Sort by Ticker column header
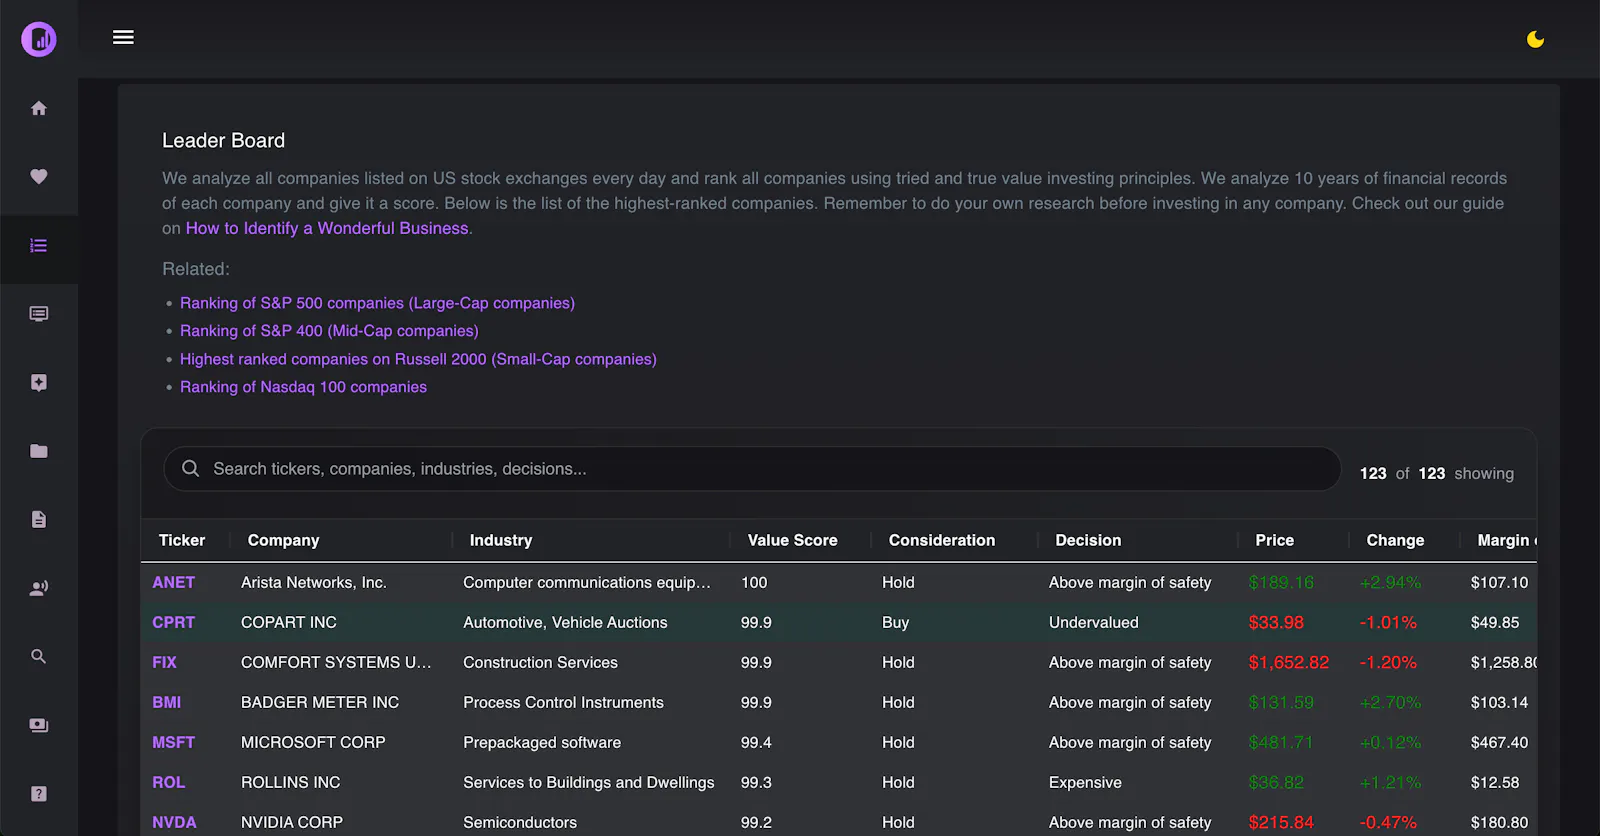 click(x=181, y=540)
